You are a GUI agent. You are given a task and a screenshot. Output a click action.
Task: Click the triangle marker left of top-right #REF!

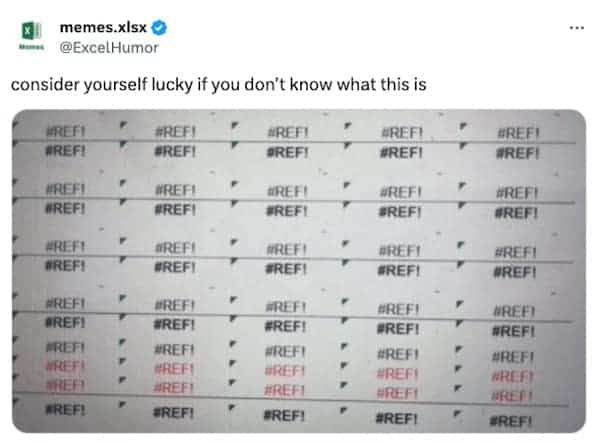point(464,126)
